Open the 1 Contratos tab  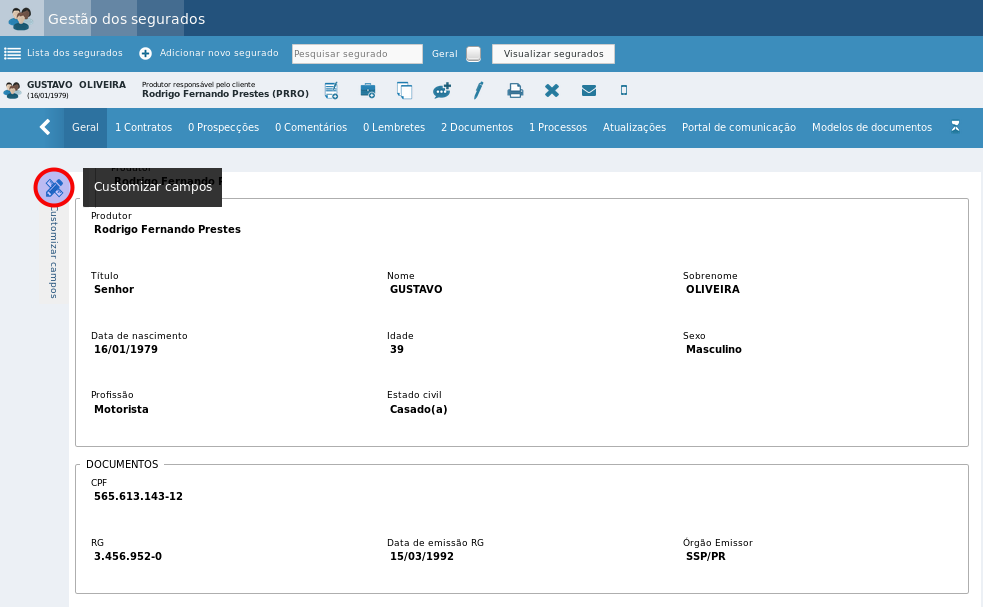(144, 127)
